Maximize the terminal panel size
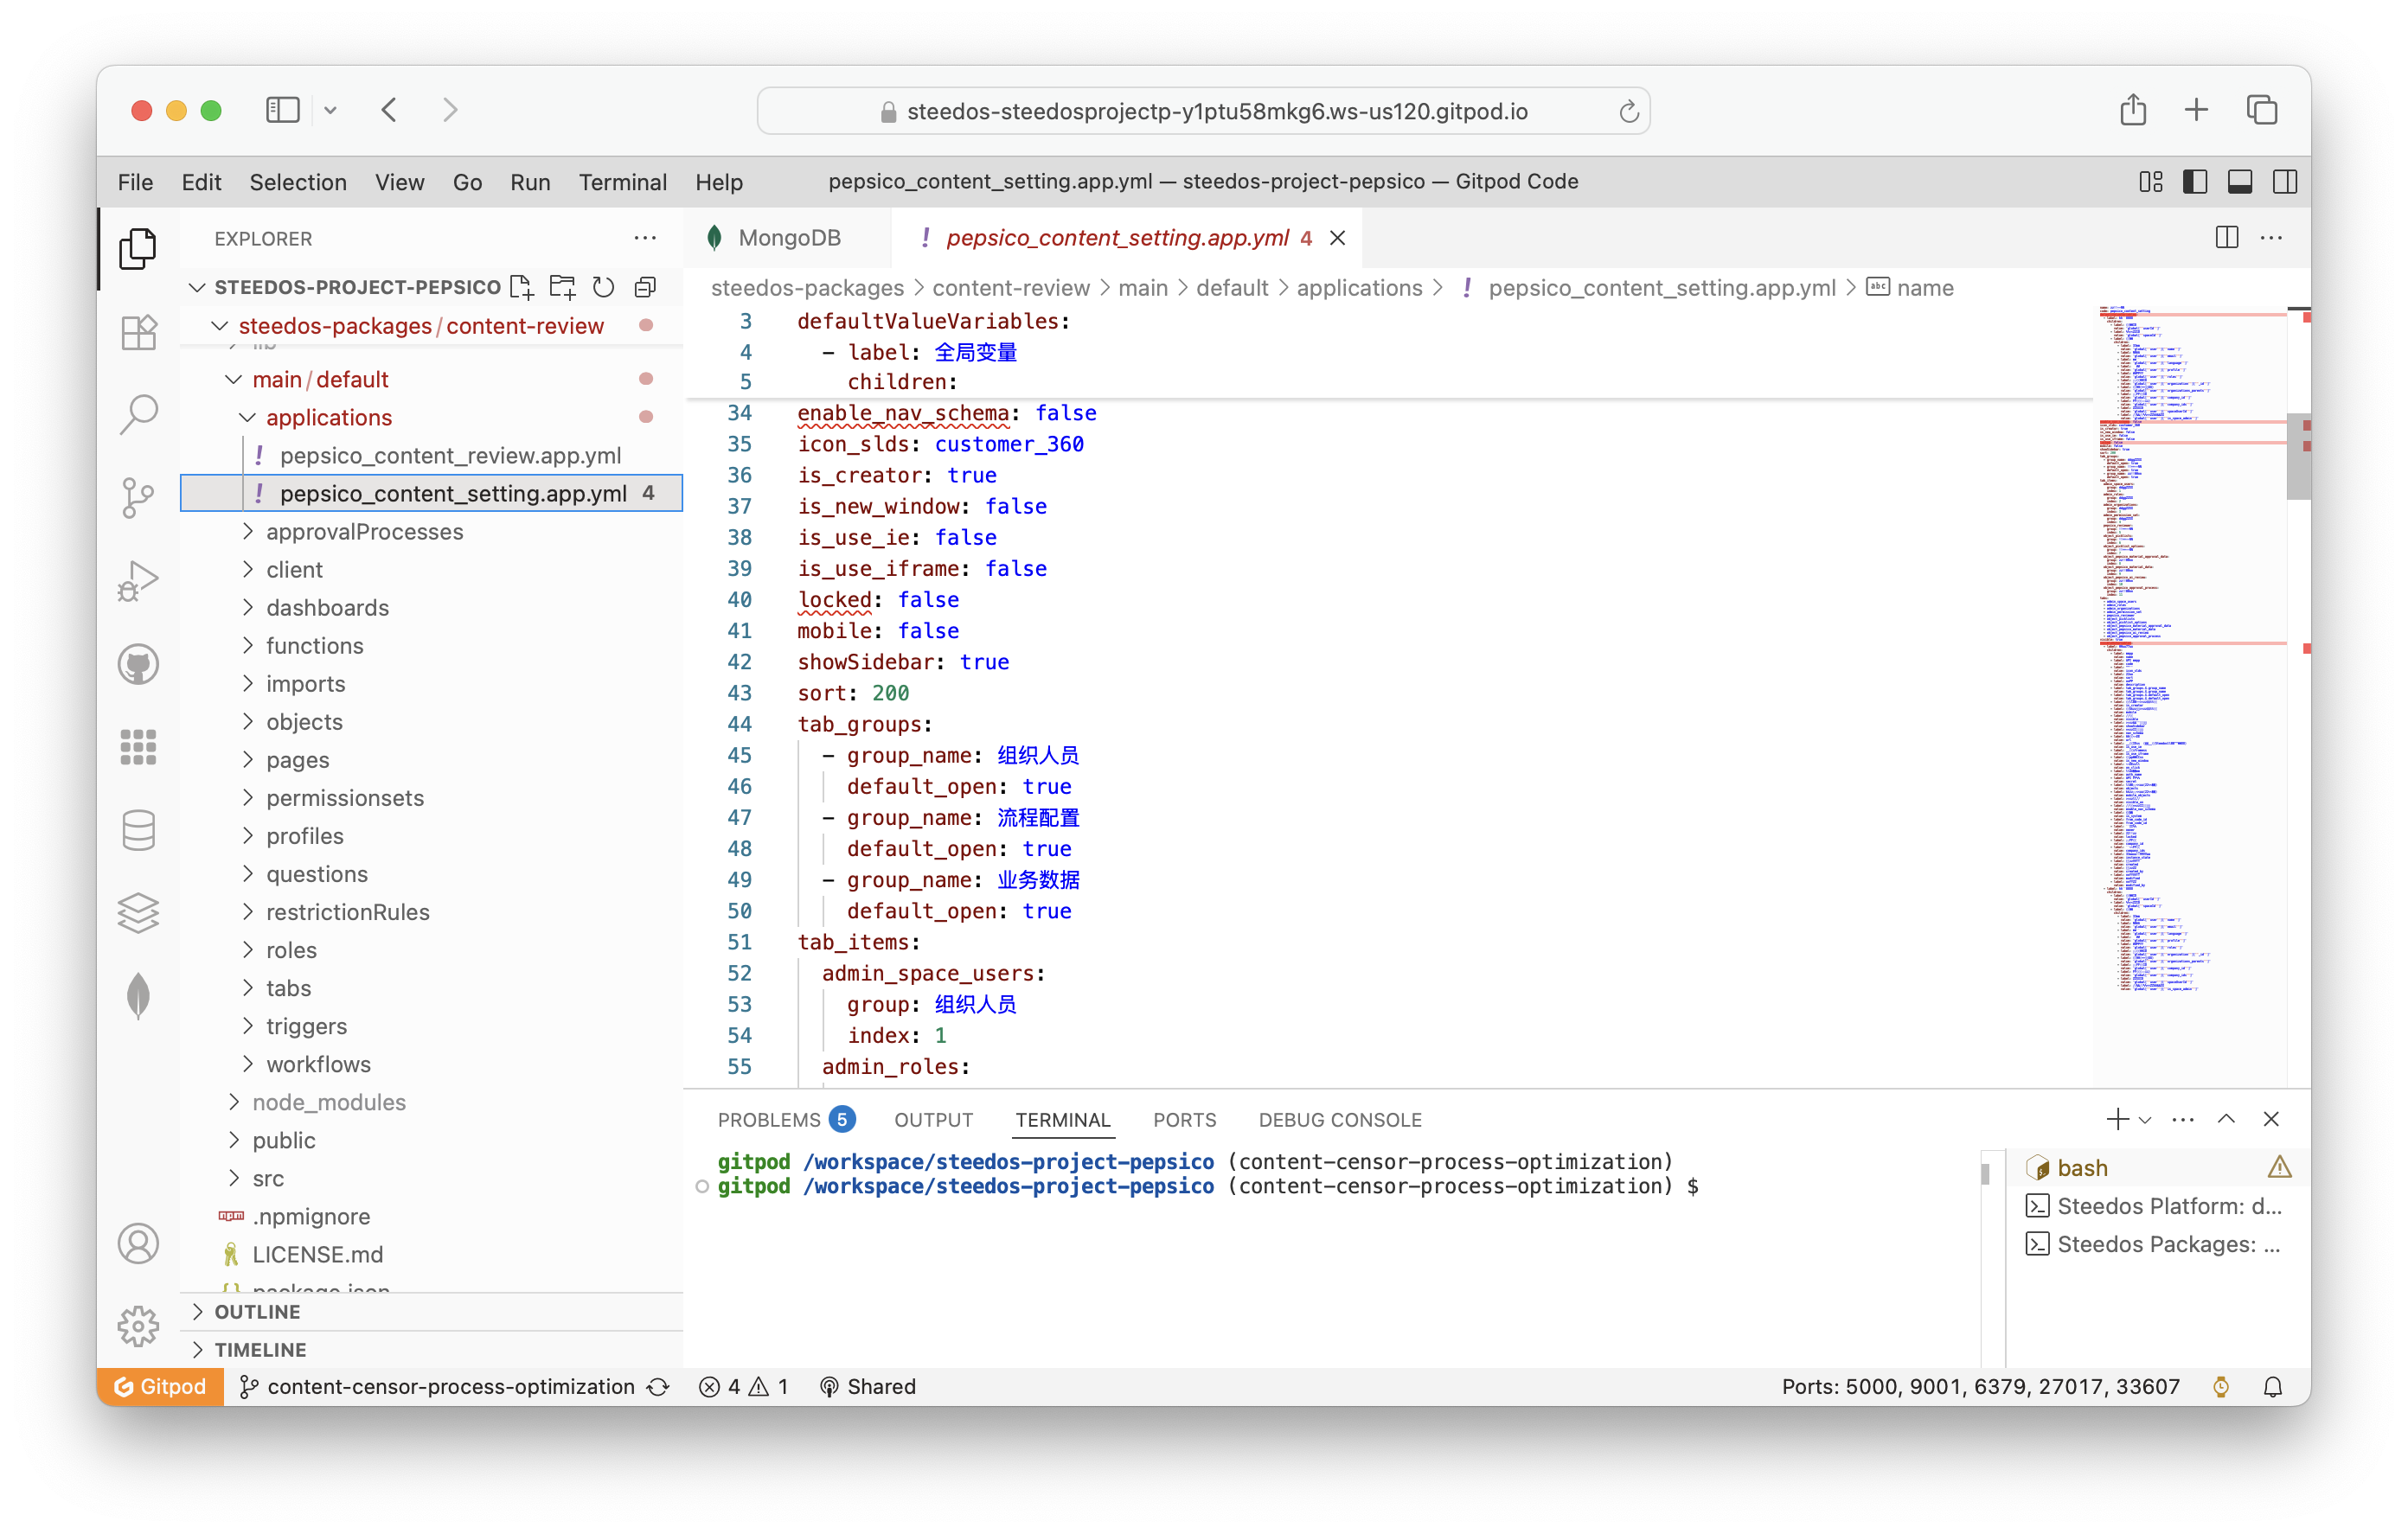This screenshot has width=2408, height=1534. (2226, 1119)
